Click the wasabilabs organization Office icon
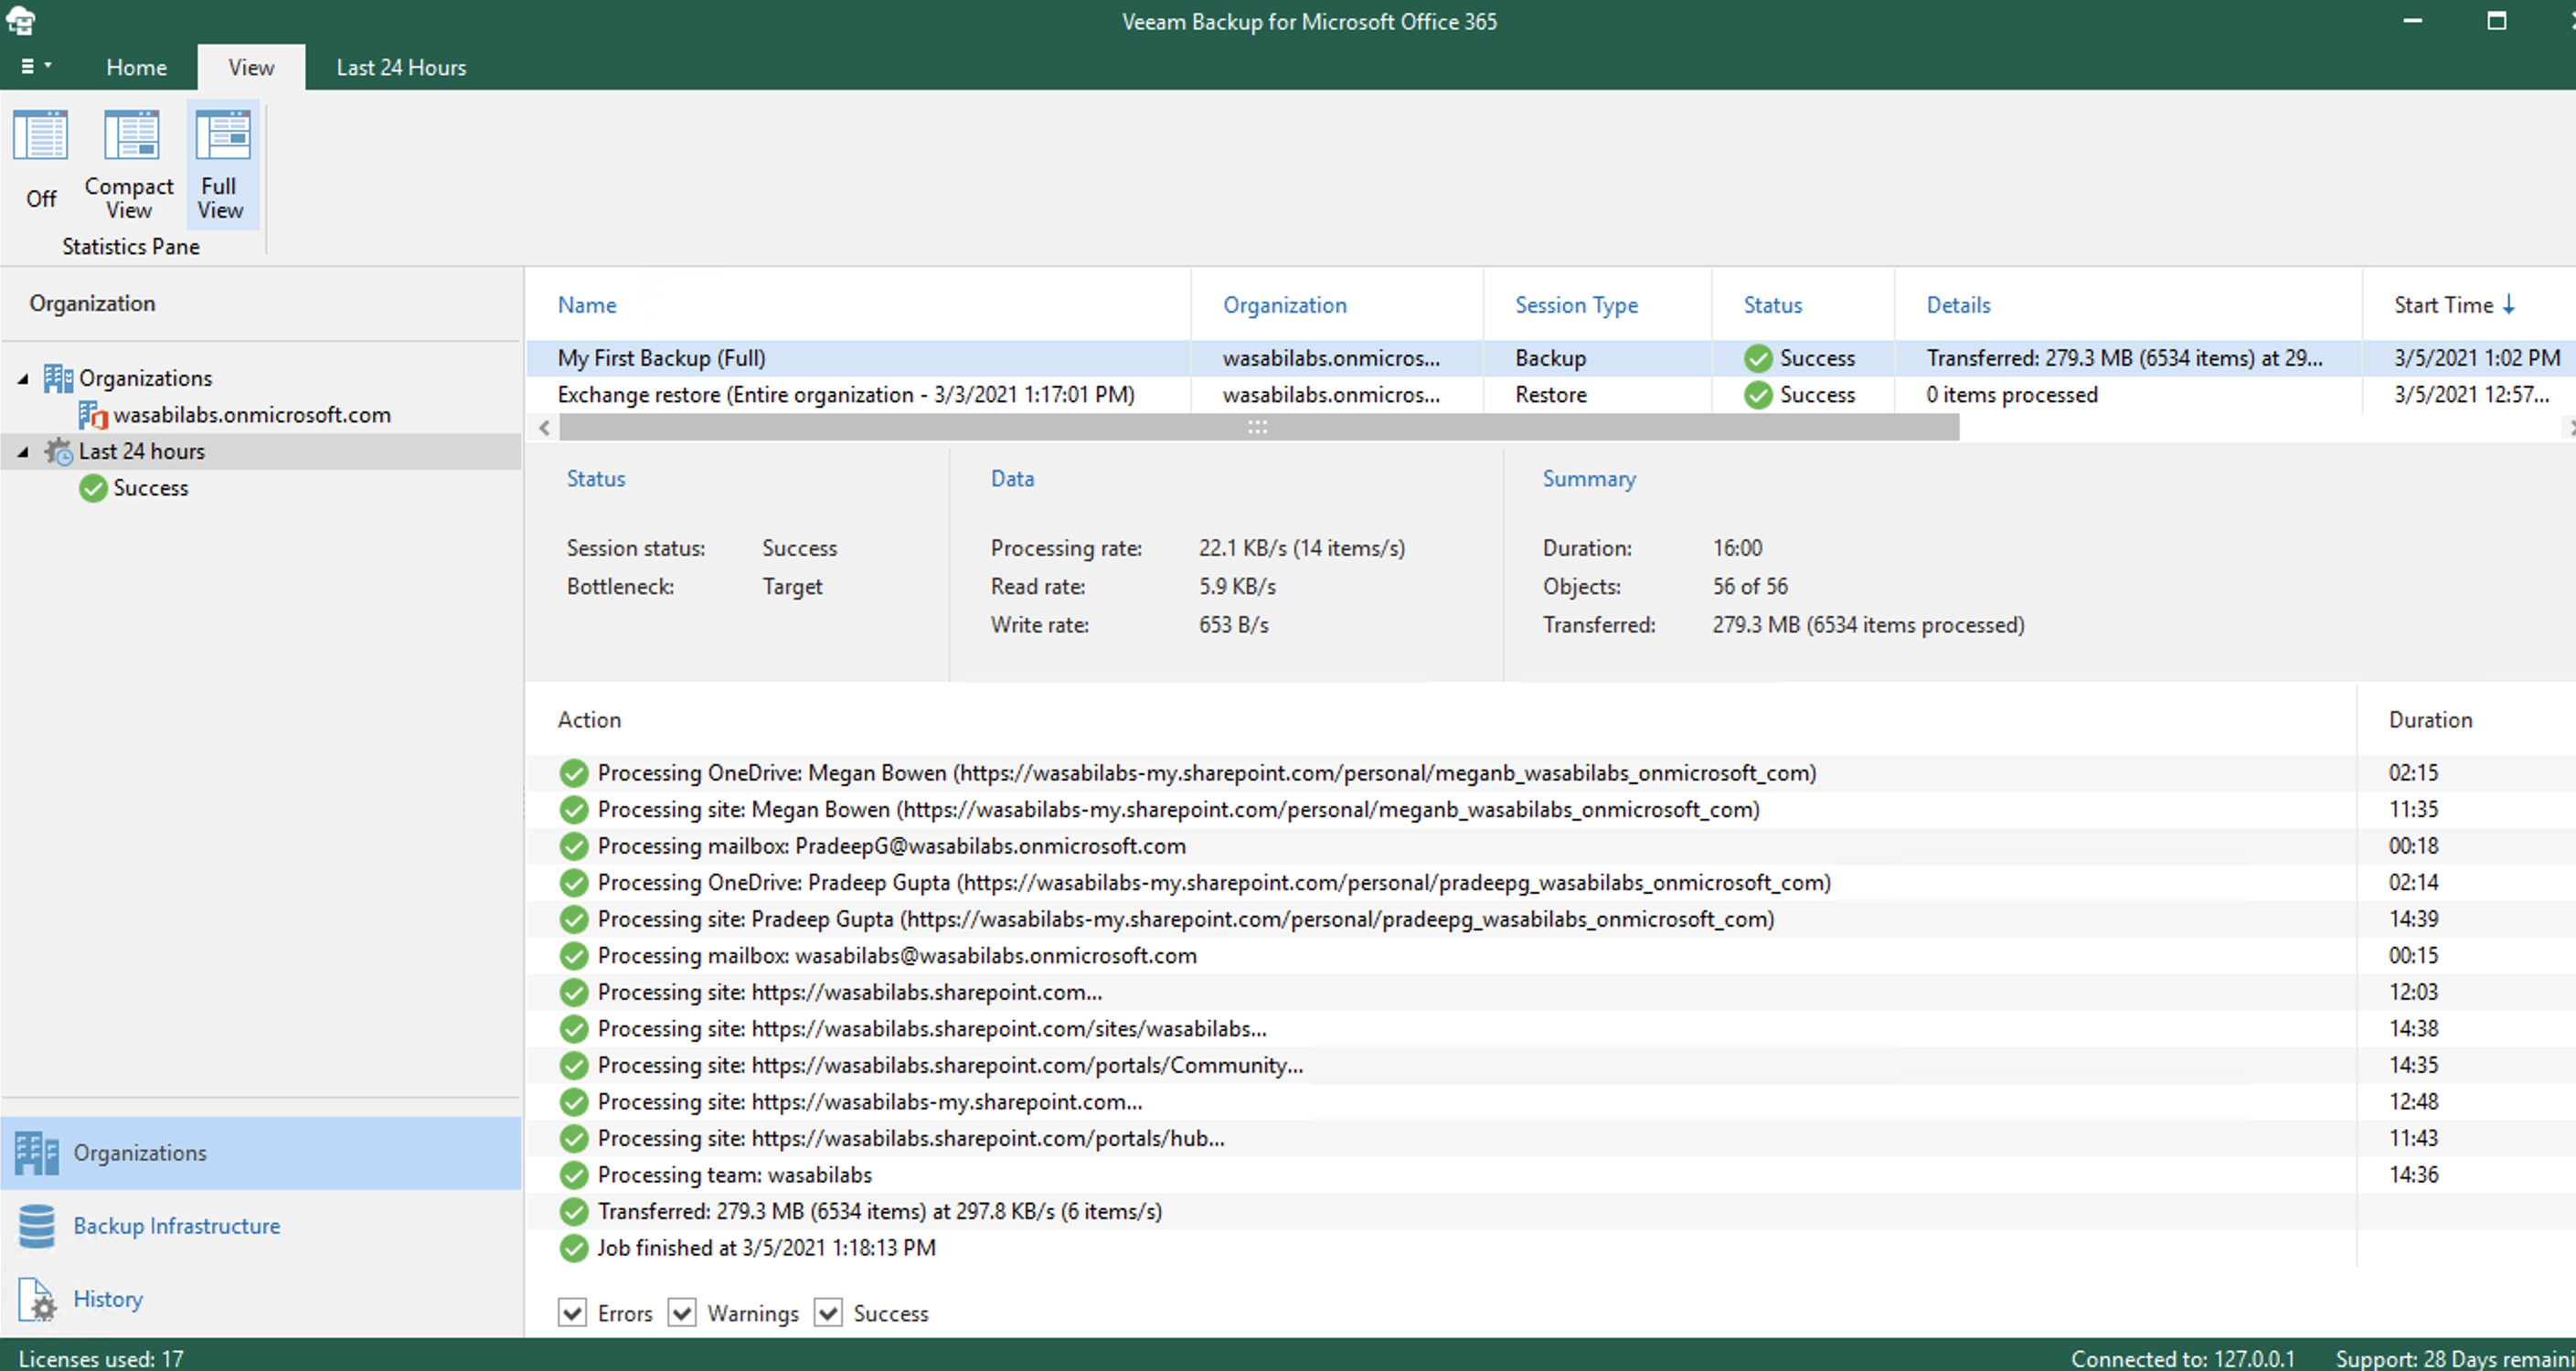This screenshot has height=1371, width=2576. point(93,414)
